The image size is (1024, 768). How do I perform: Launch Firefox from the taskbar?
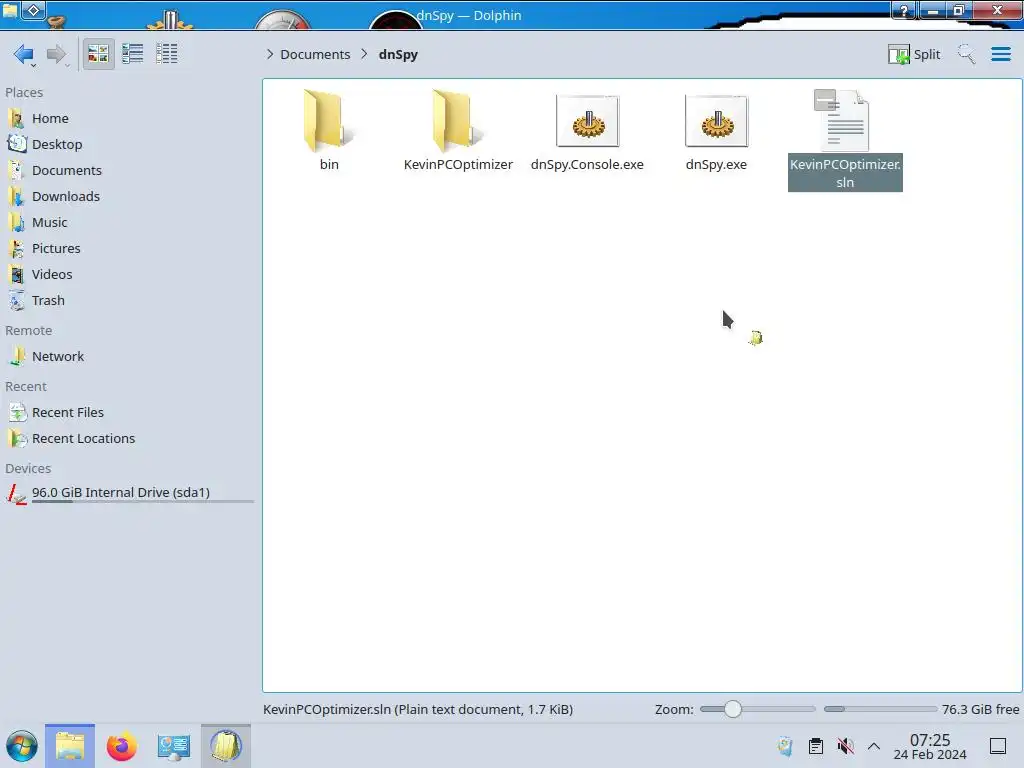121,746
